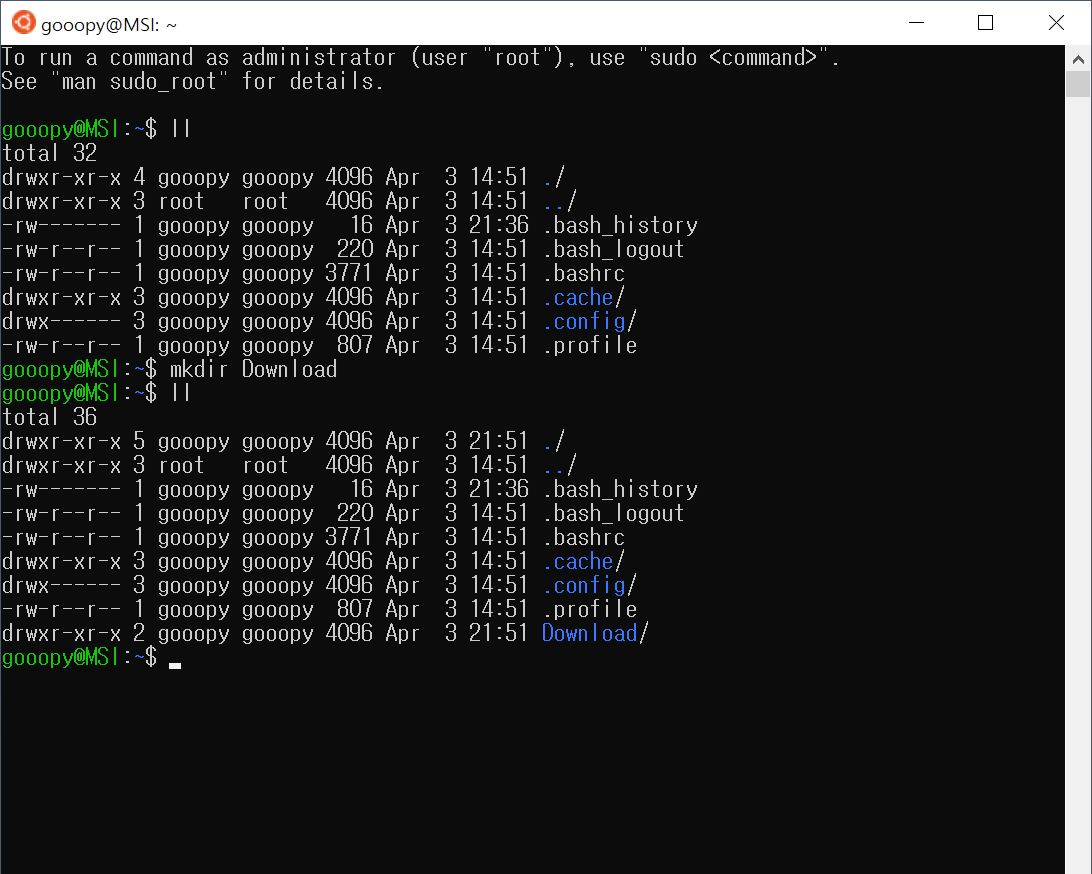Screen dimensions: 1092x874
Task: Click the 'total 36' line
Action: 49,417
